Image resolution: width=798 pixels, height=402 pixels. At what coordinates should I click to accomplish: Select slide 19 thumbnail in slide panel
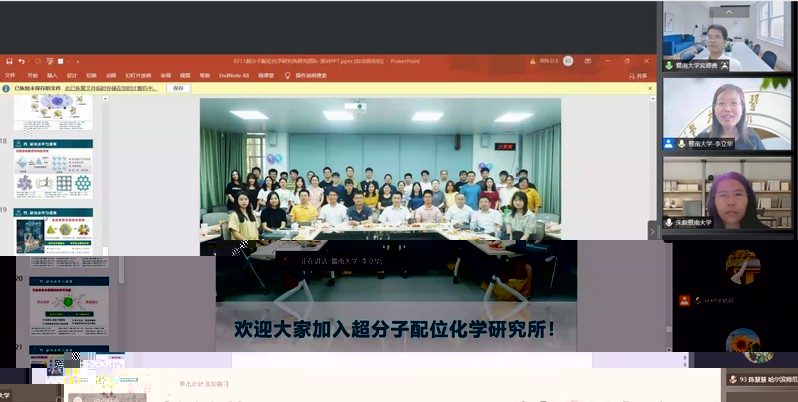(53, 230)
